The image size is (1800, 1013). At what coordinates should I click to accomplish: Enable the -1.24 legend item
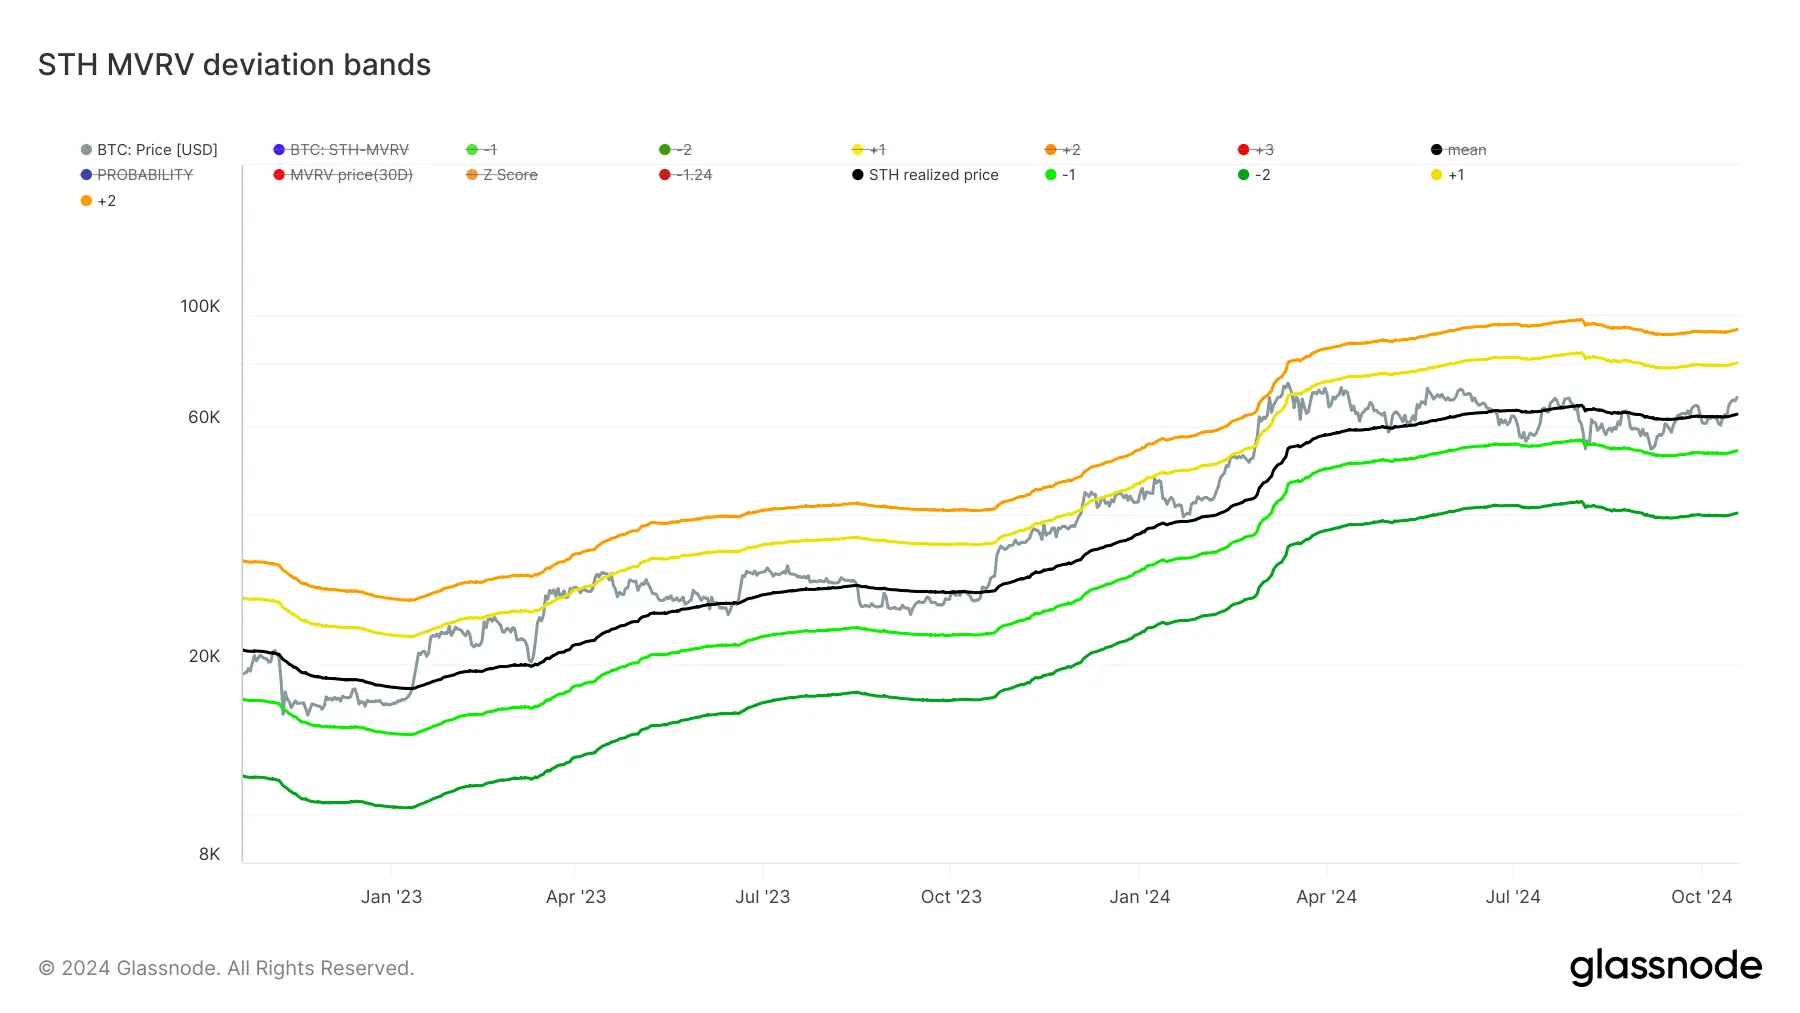686,175
